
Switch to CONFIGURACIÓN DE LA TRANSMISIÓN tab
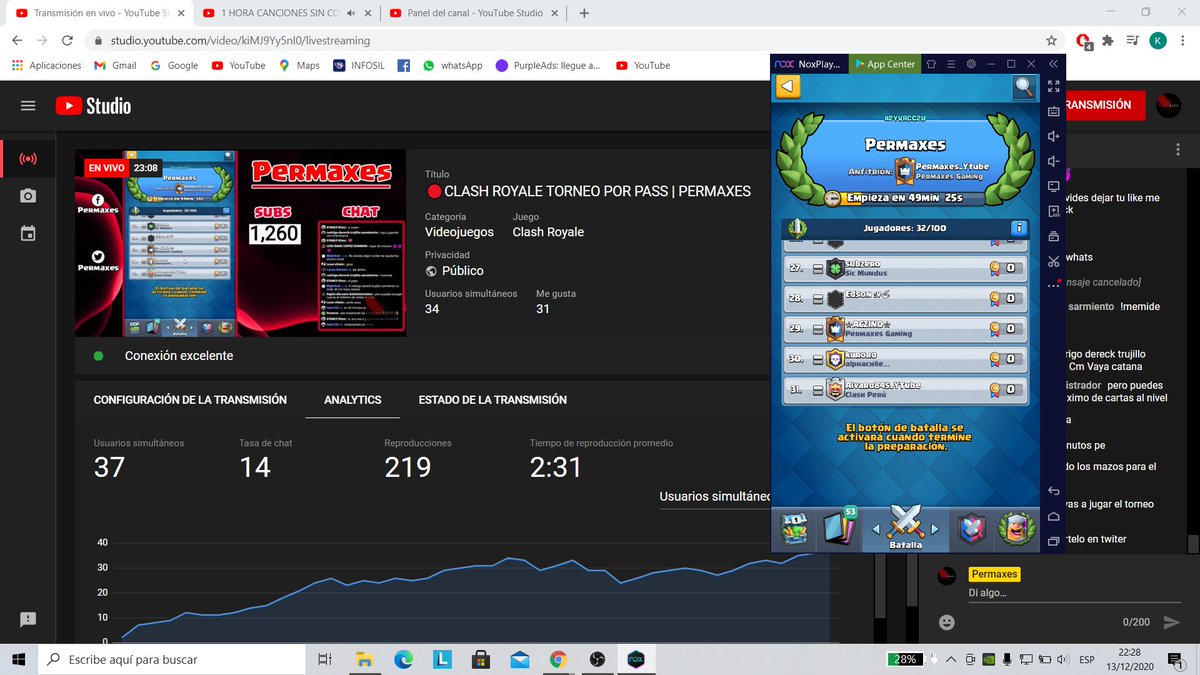tap(190, 399)
